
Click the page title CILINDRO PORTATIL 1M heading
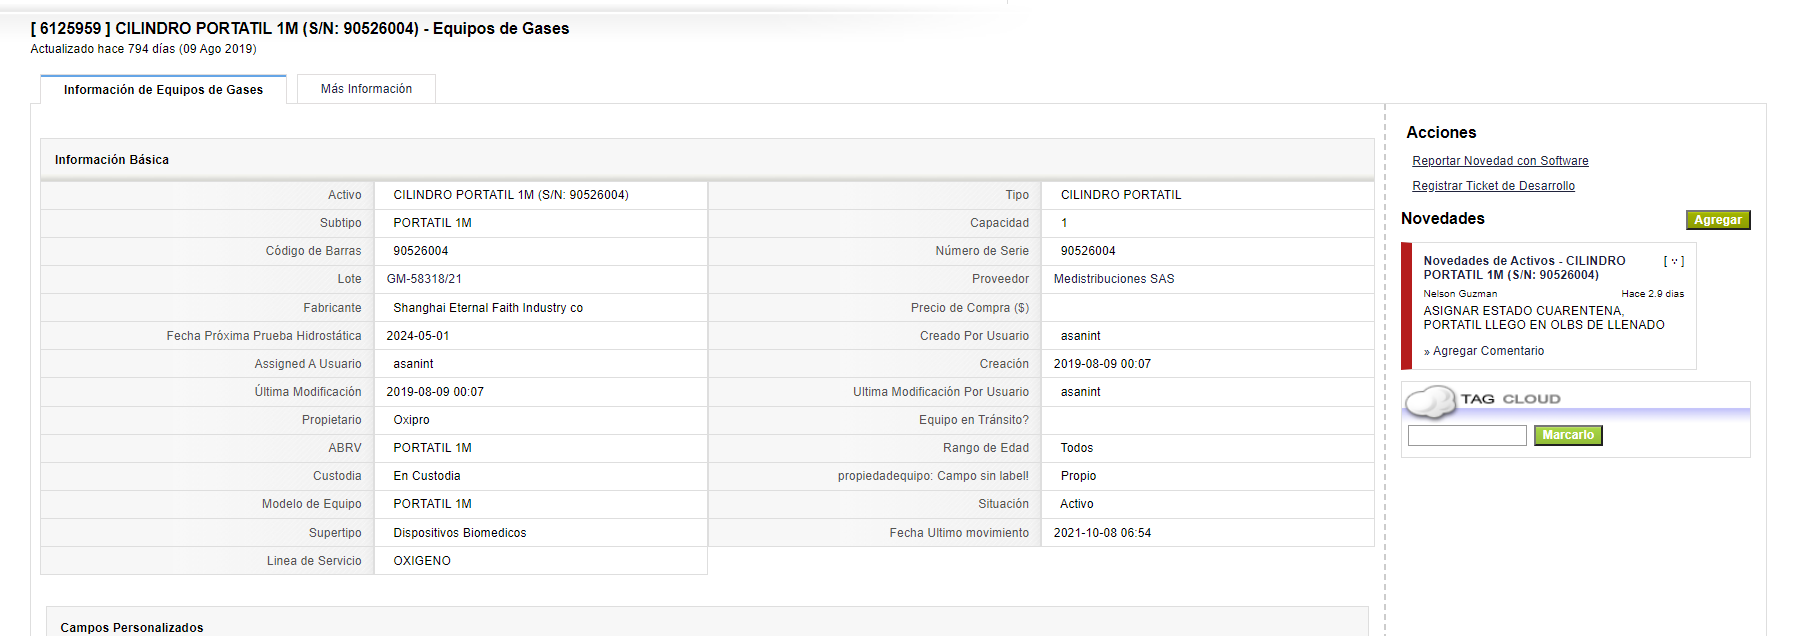tap(300, 28)
